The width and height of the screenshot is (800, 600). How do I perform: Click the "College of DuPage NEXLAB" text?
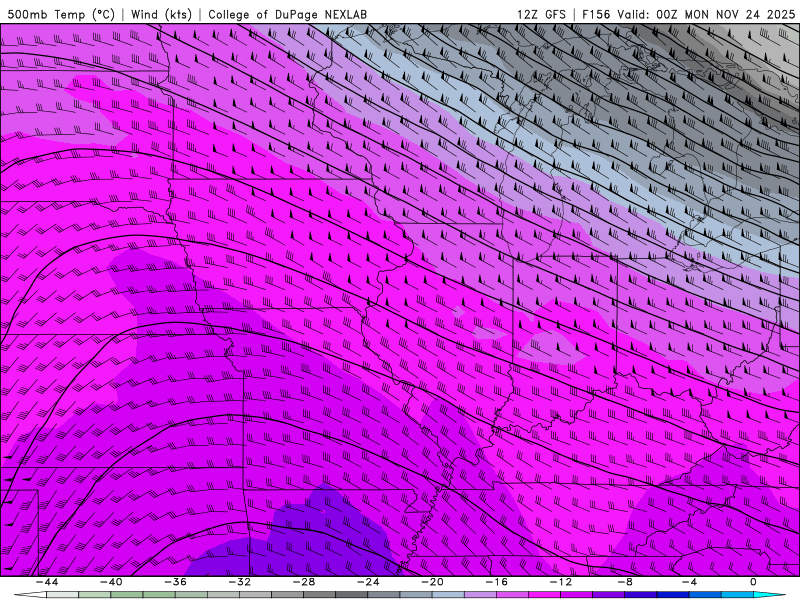287,14
